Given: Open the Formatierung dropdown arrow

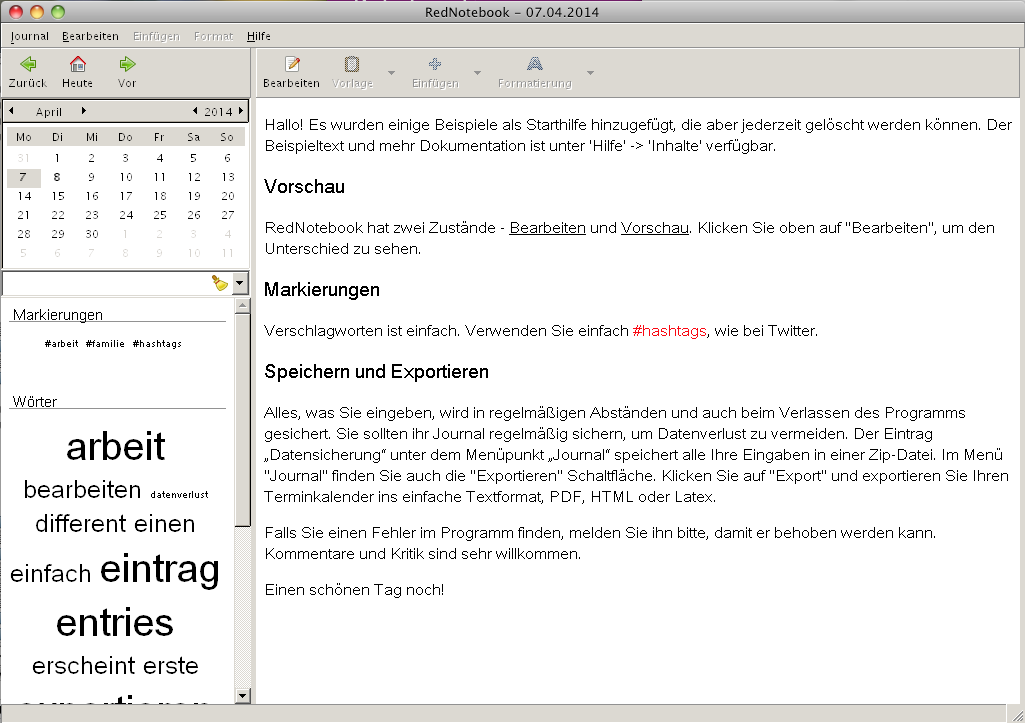Looking at the screenshot, I should [590, 73].
